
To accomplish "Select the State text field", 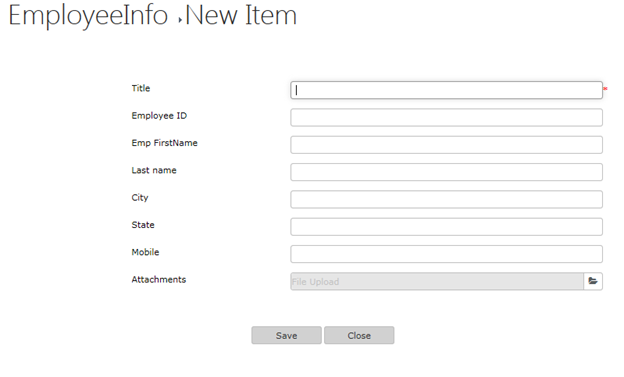I will click(x=447, y=227).
